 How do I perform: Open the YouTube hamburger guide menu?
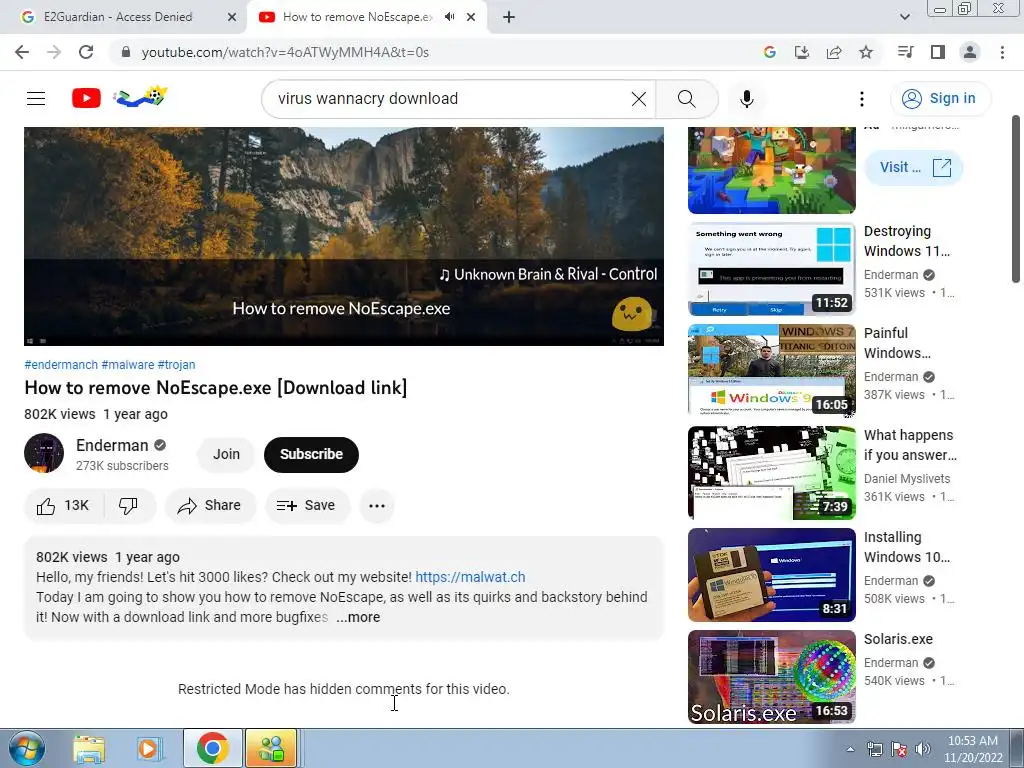tap(36, 99)
